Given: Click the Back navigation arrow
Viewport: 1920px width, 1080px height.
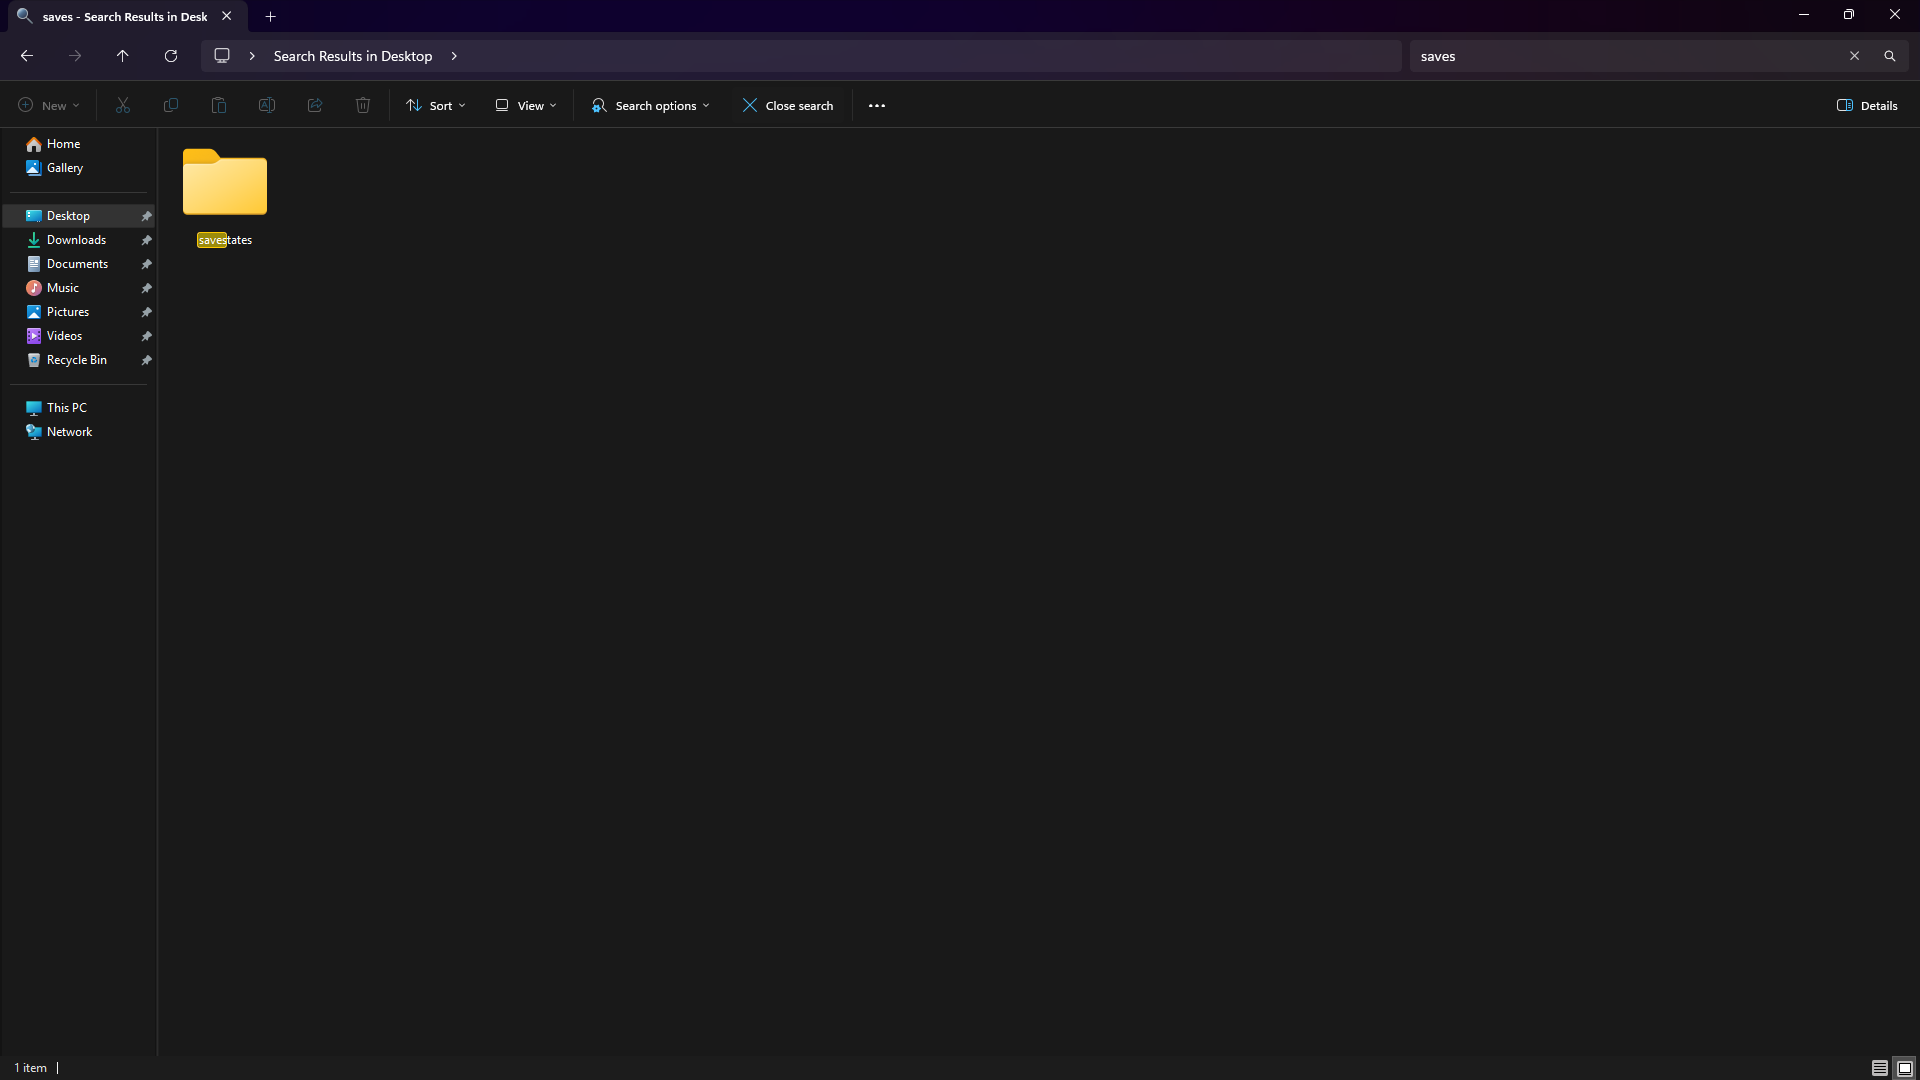Looking at the screenshot, I should [27, 56].
